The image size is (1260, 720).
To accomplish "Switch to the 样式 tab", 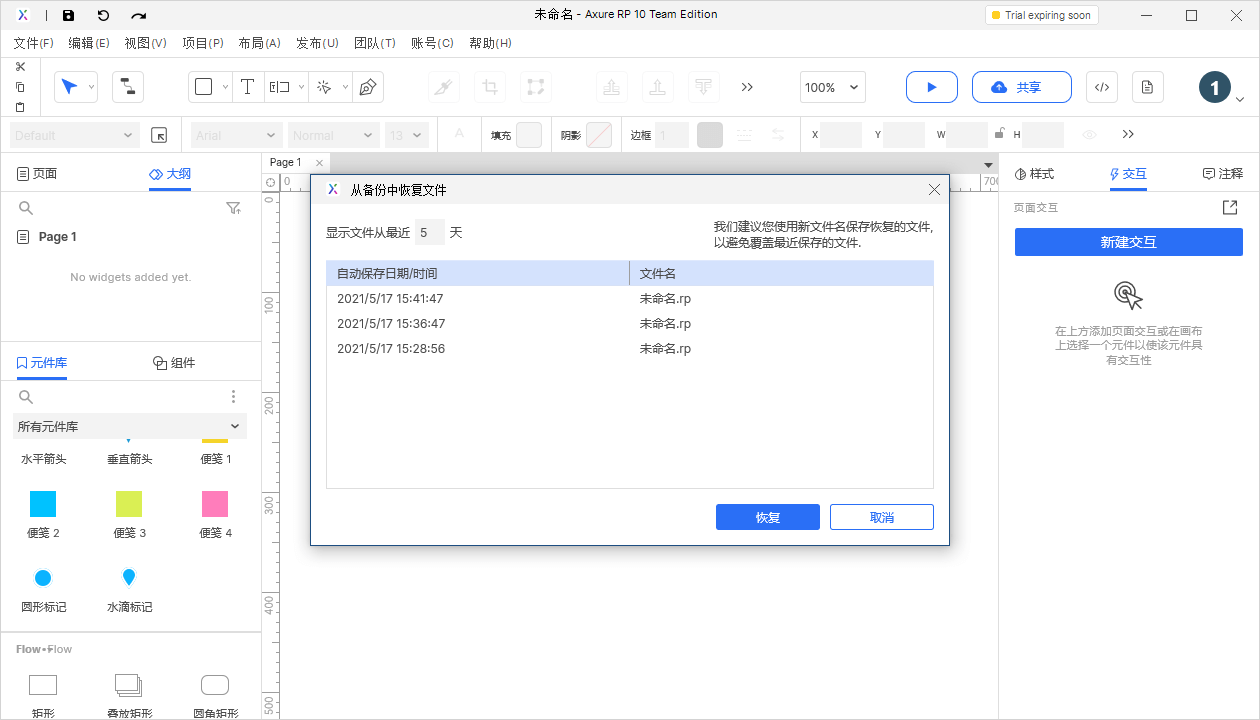I will pyautogui.click(x=1035, y=174).
